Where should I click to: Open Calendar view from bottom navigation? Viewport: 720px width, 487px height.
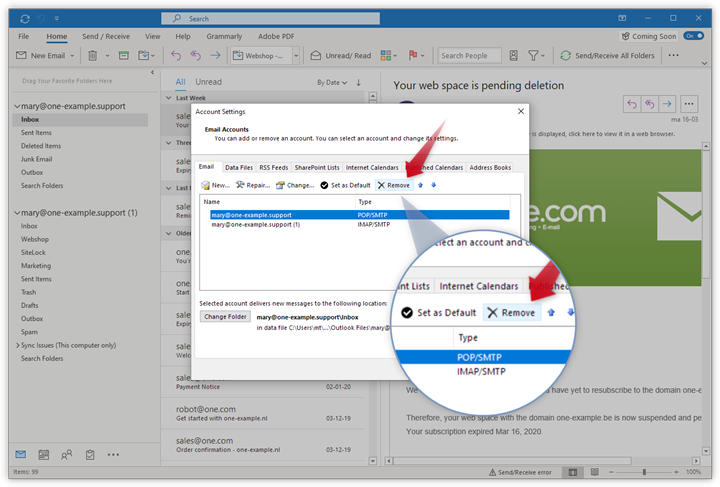43,454
